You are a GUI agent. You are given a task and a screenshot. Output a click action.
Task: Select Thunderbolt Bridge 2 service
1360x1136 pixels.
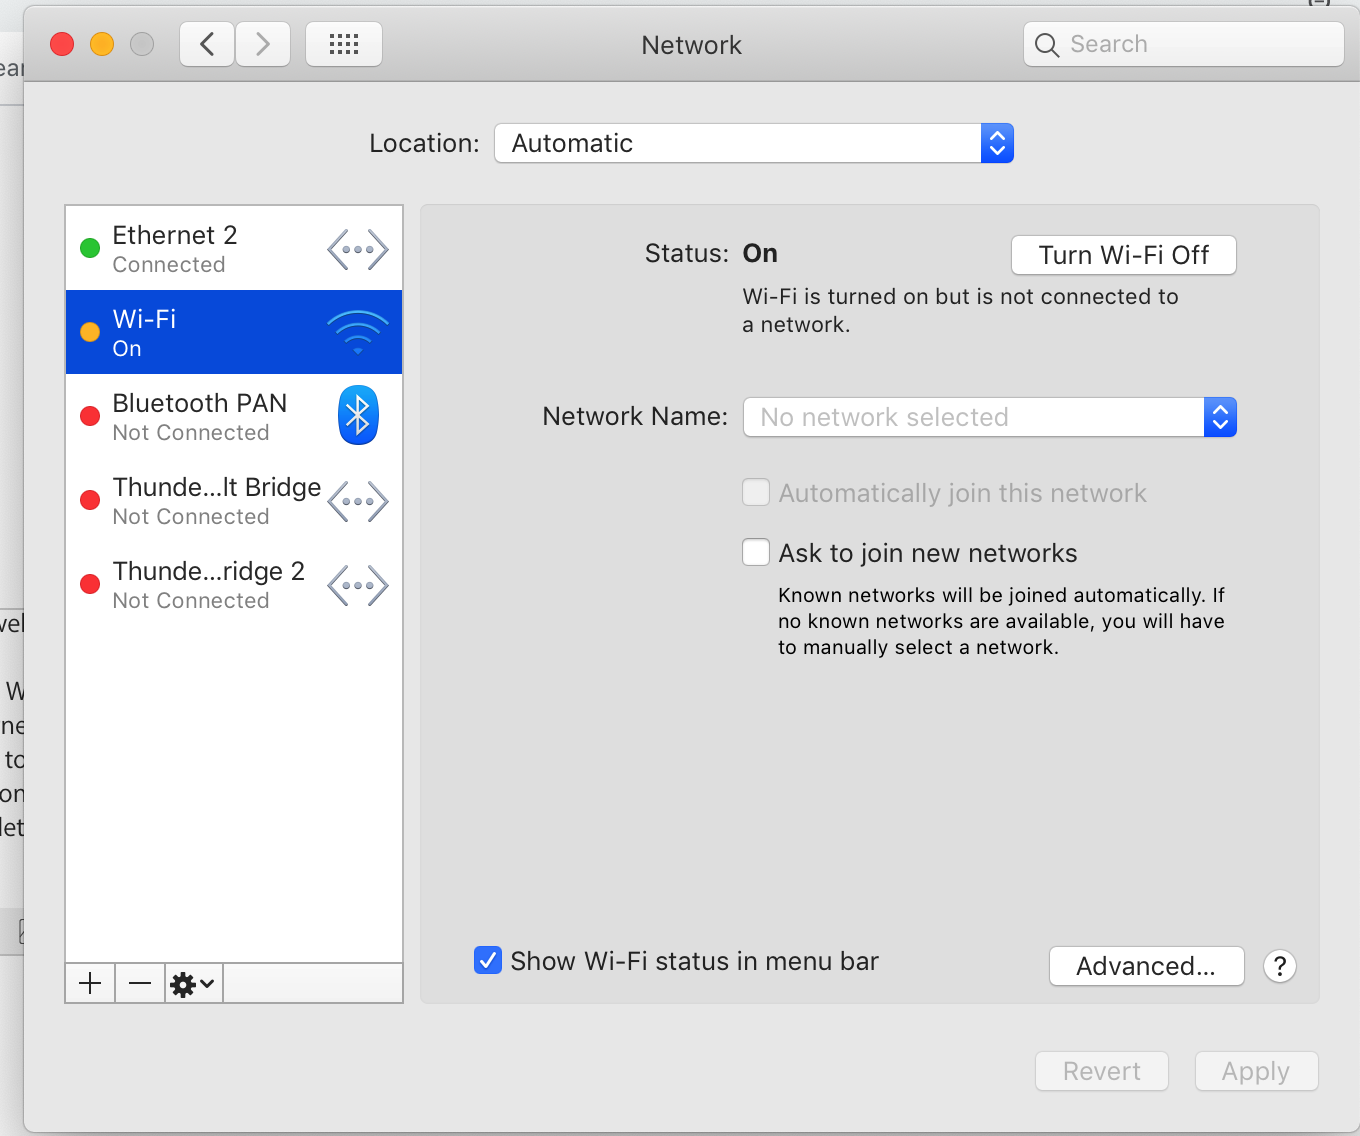click(234, 584)
